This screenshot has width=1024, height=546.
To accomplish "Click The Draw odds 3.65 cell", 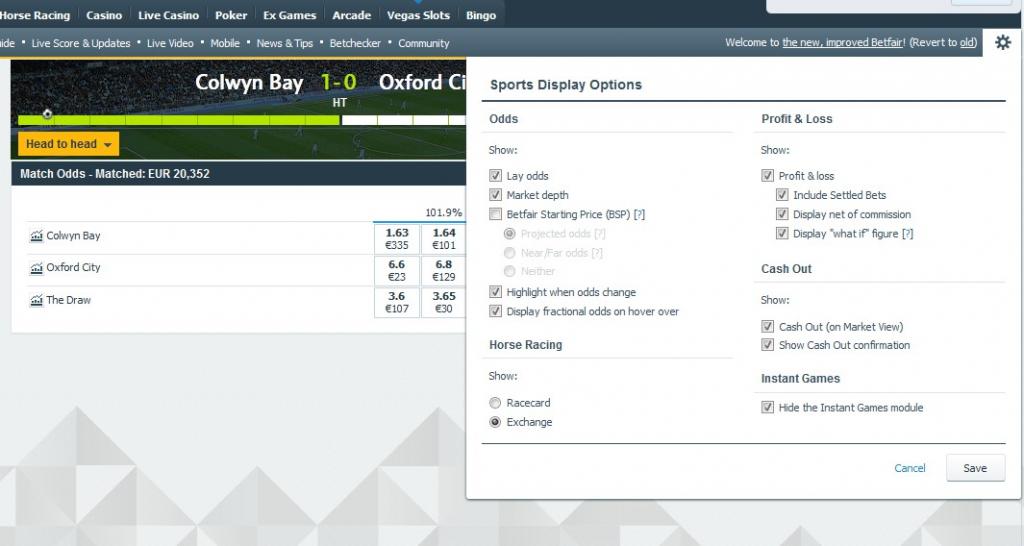I will click(443, 302).
